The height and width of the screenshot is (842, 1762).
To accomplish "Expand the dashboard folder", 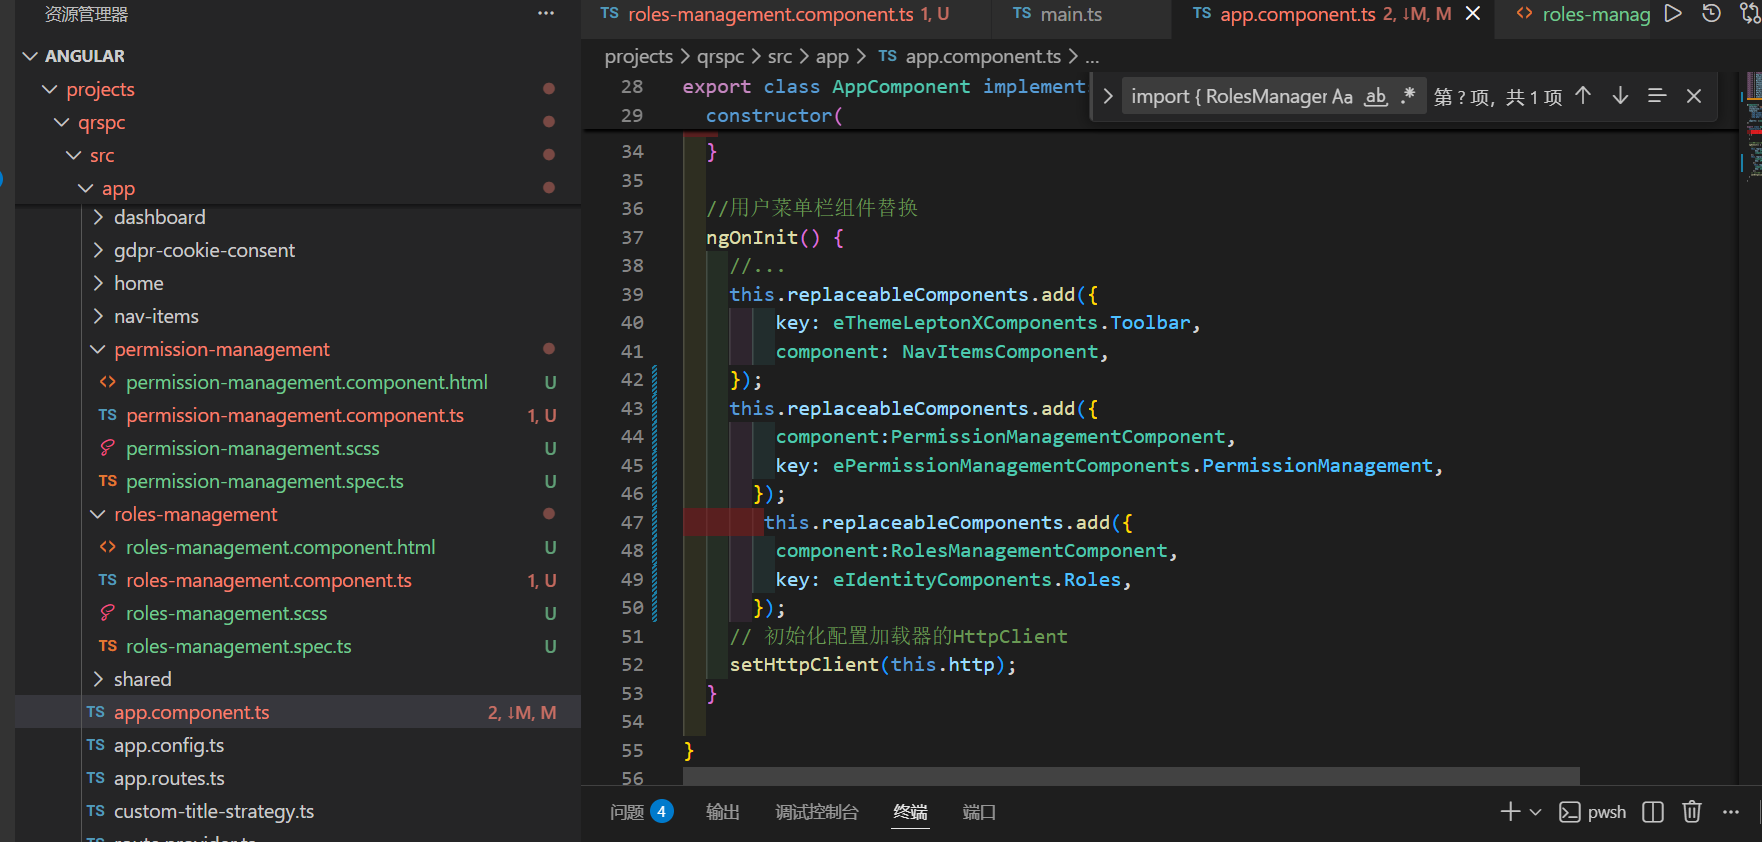I will click(159, 217).
